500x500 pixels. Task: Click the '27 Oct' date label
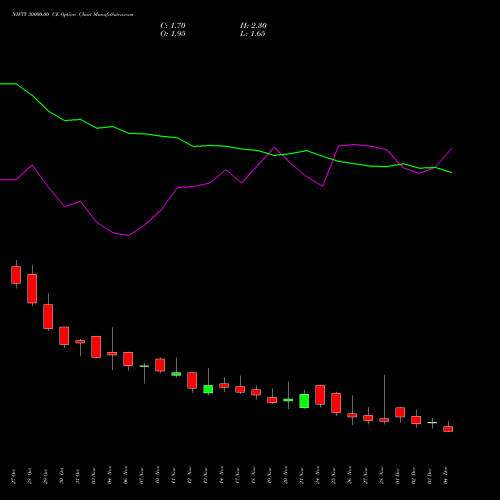pyautogui.click(x=14, y=476)
